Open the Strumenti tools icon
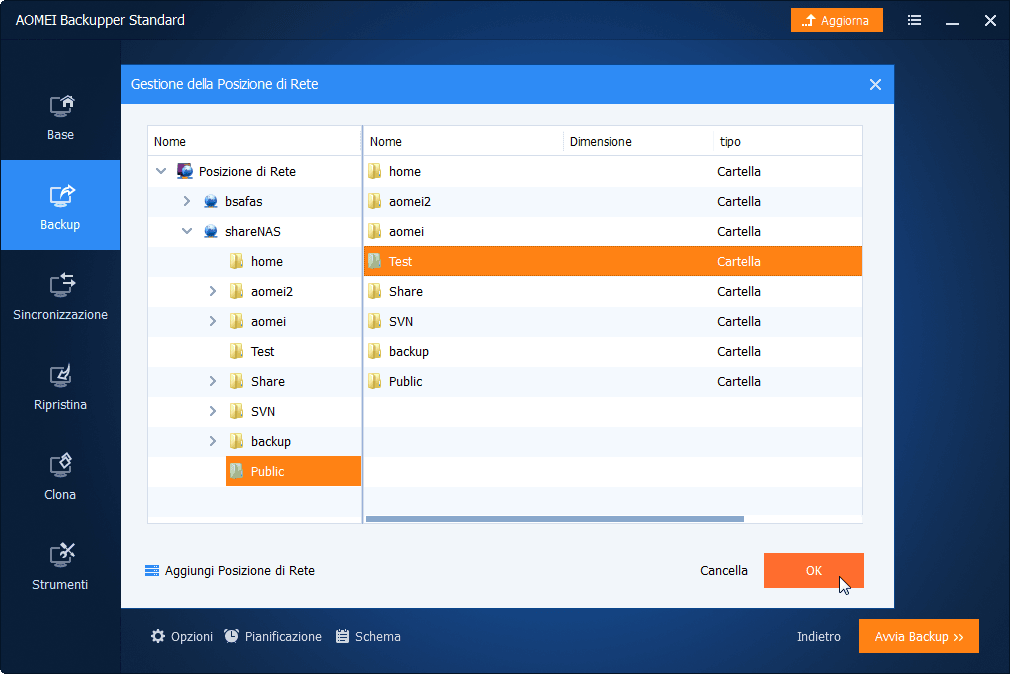 [61, 556]
